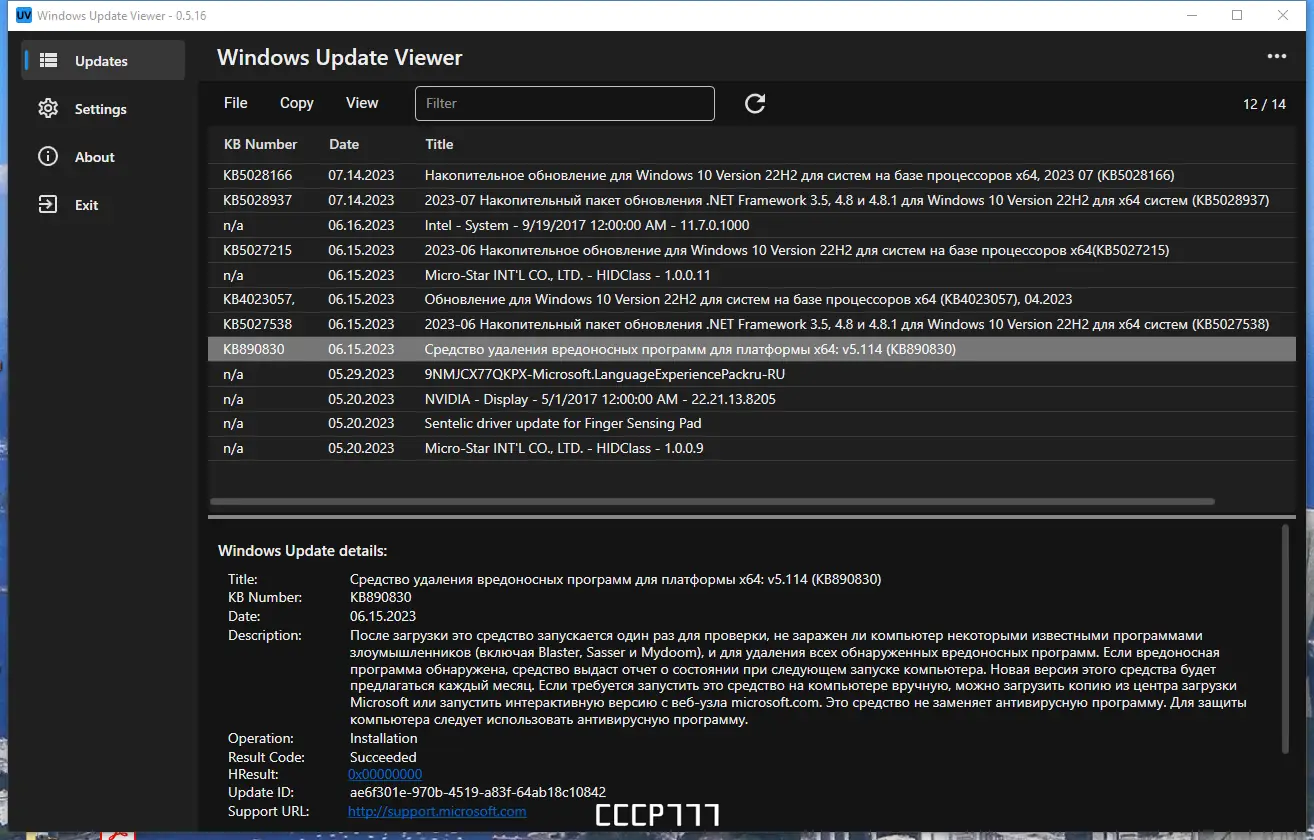1314x840 pixels.
Task: Sort by the Date column header
Action: (344, 144)
